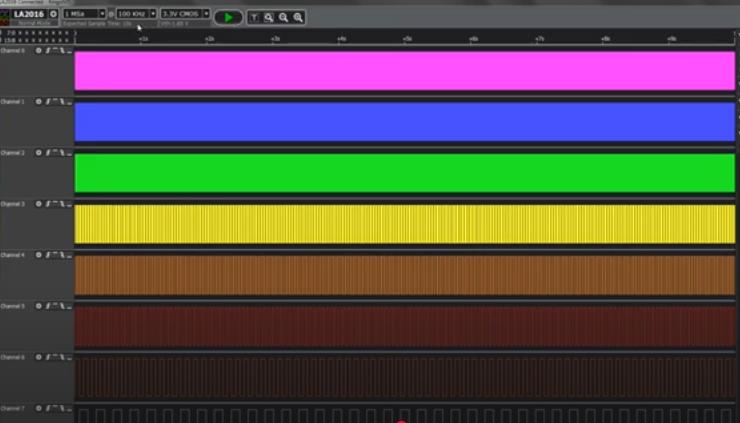Set high-level trigger on Channel 0
Viewport: 740px width, 423px height.
point(55,51)
